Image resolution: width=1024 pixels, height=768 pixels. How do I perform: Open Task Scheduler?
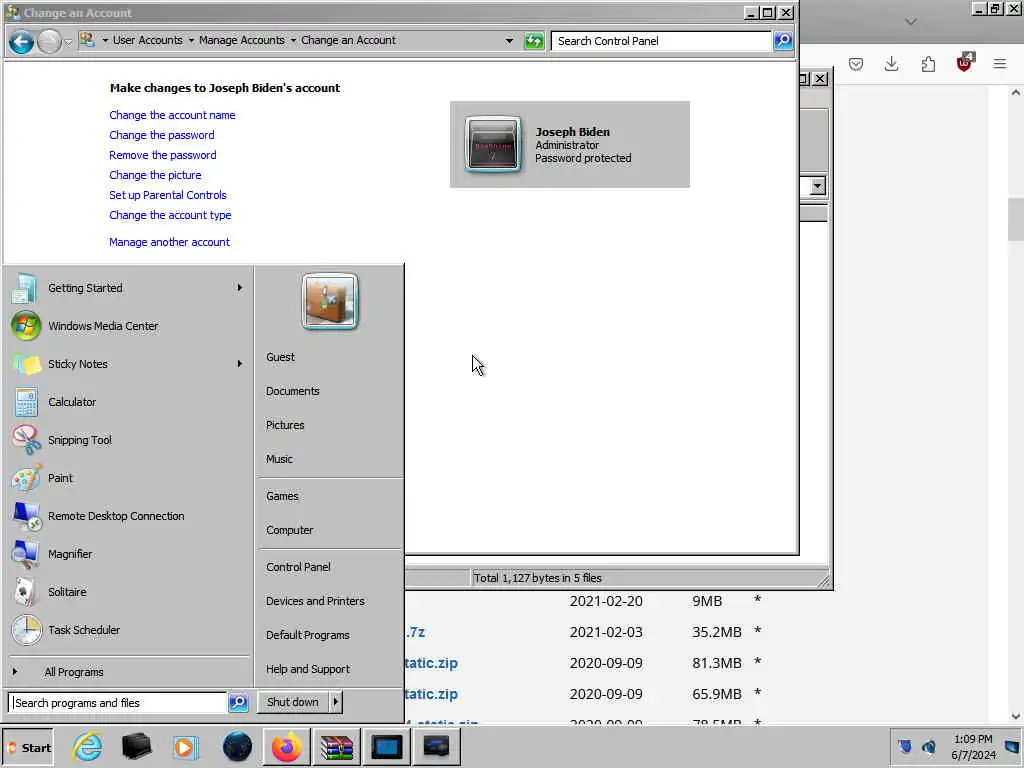point(127,630)
